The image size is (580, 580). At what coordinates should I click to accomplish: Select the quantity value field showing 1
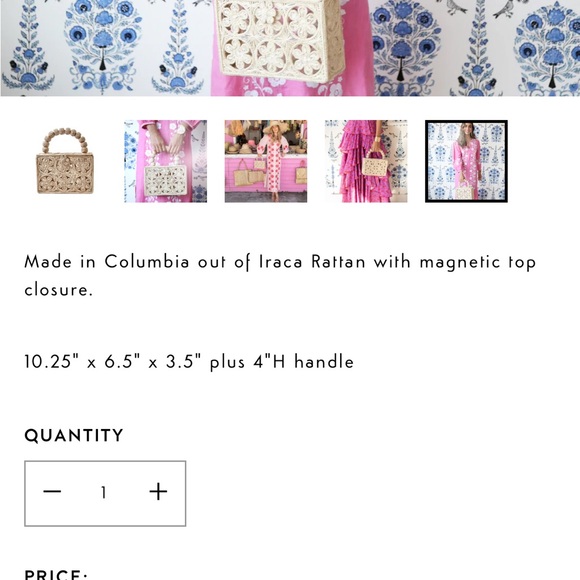click(x=104, y=492)
